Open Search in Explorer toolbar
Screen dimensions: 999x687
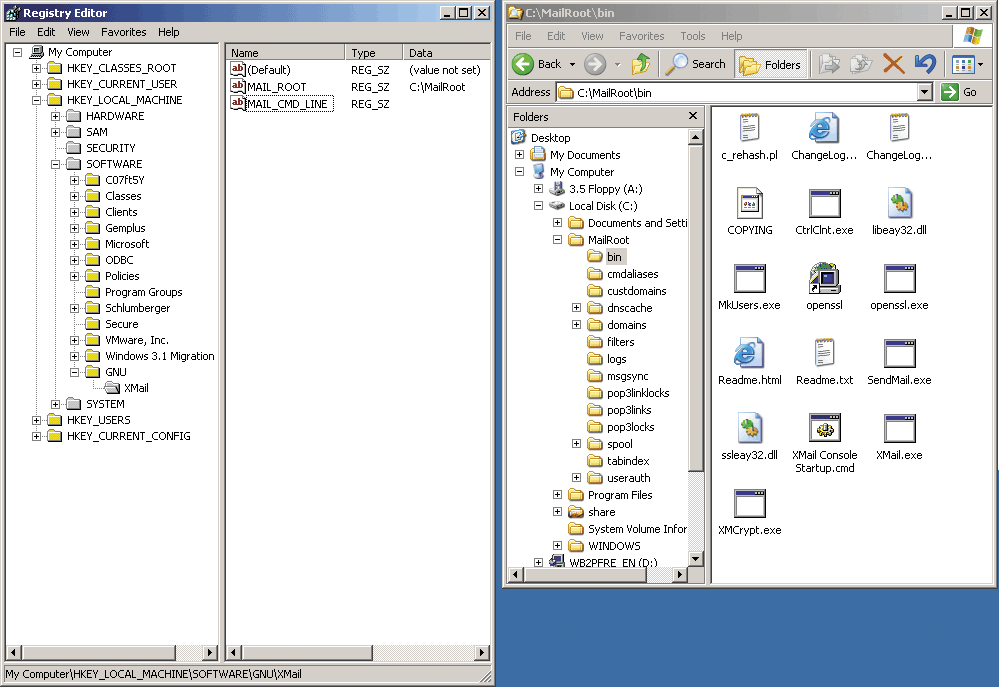point(695,64)
